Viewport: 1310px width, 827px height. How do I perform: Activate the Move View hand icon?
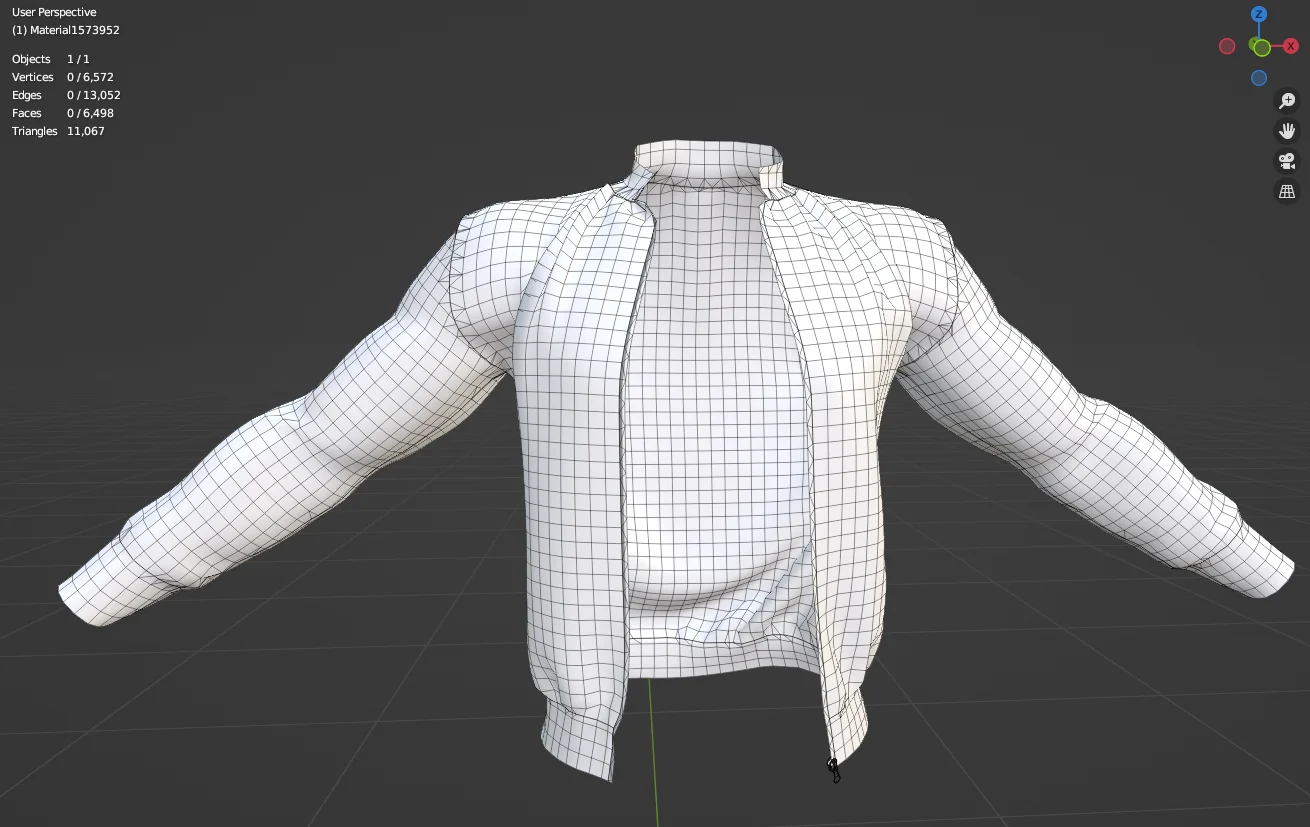coord(1287,130)
